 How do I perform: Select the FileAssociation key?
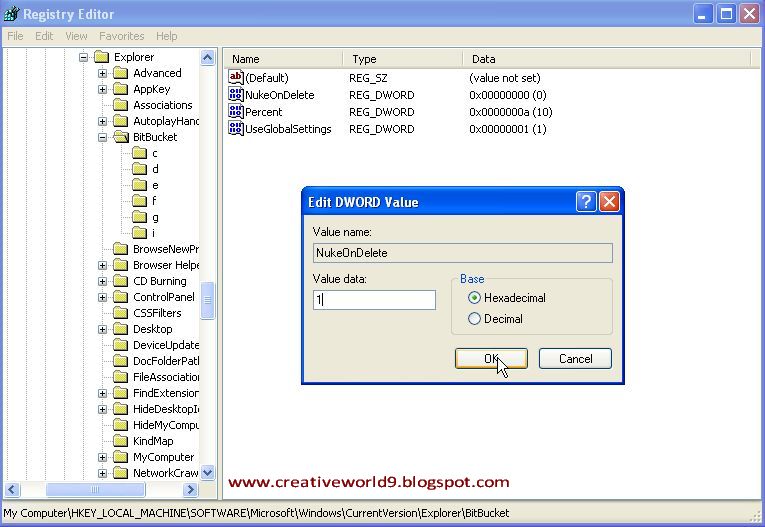point(166,377)
